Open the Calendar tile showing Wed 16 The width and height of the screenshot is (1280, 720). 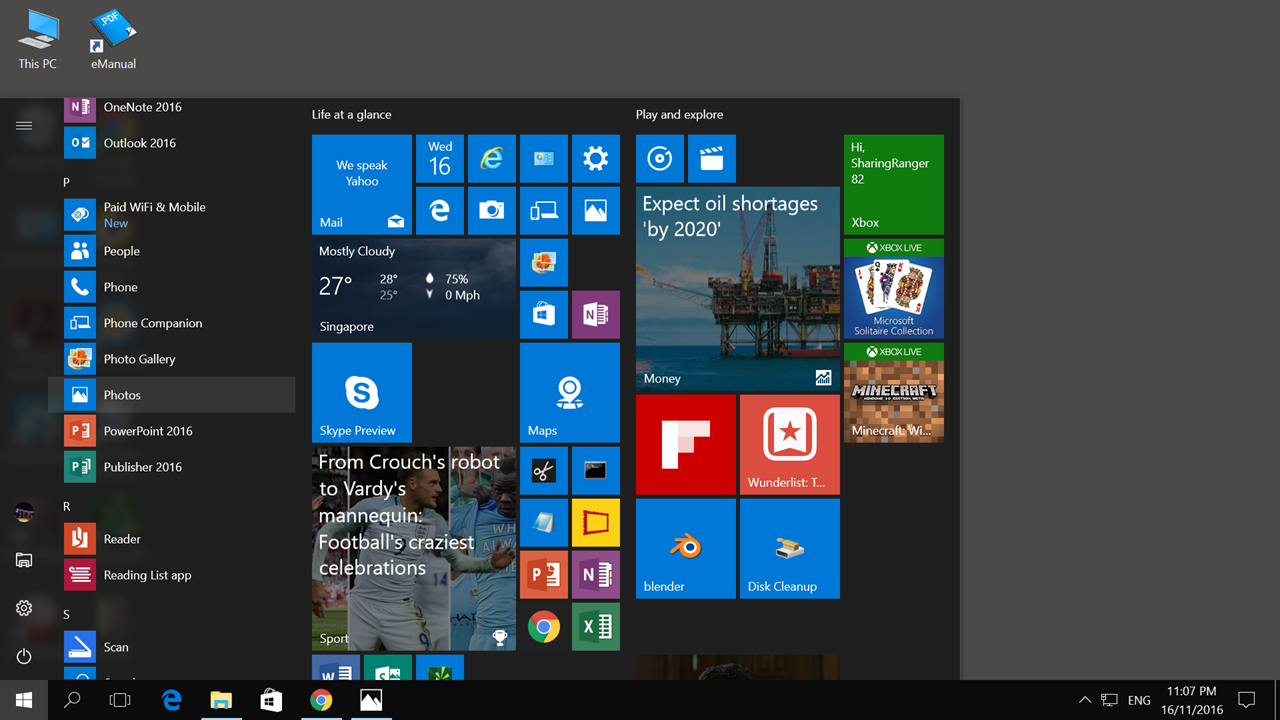tap(440, 159)
